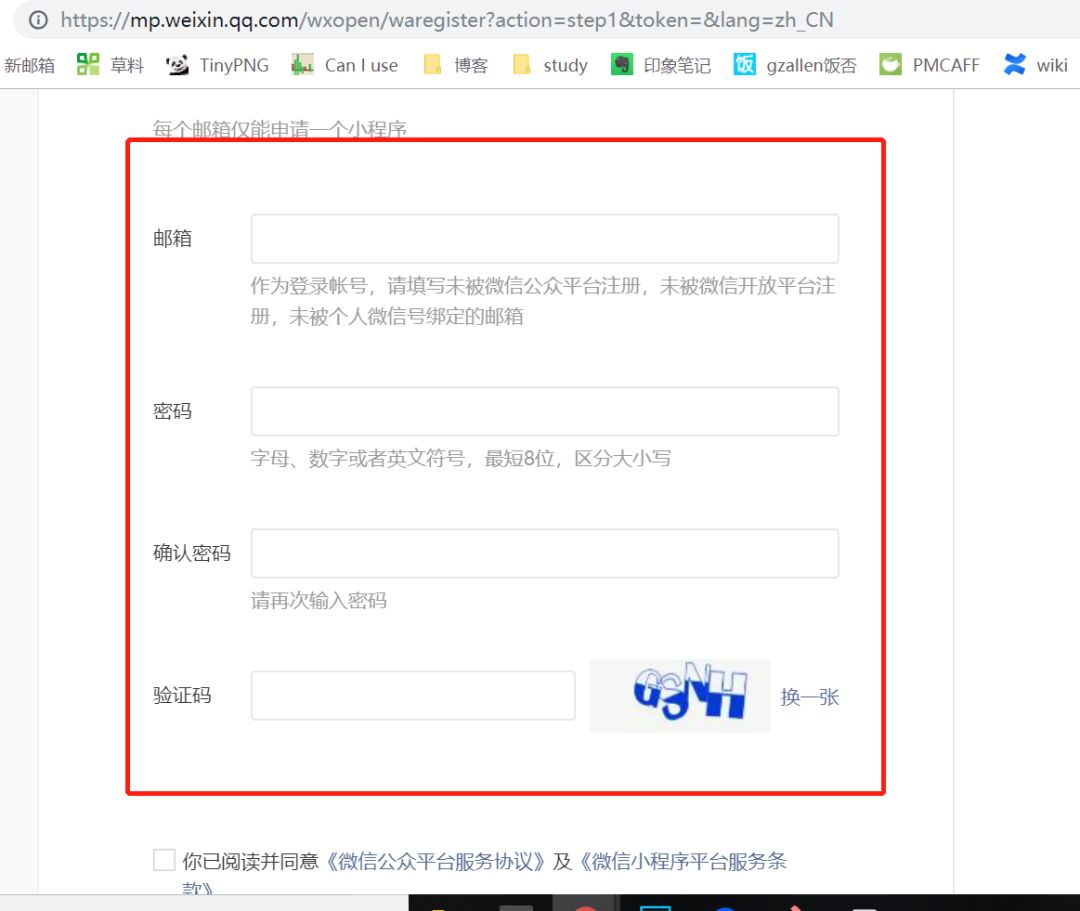Screen dimensions: 1080x911
Task: Open the 印象笔记 Evernote bookmark icon
Action: (x=621, y=65)
